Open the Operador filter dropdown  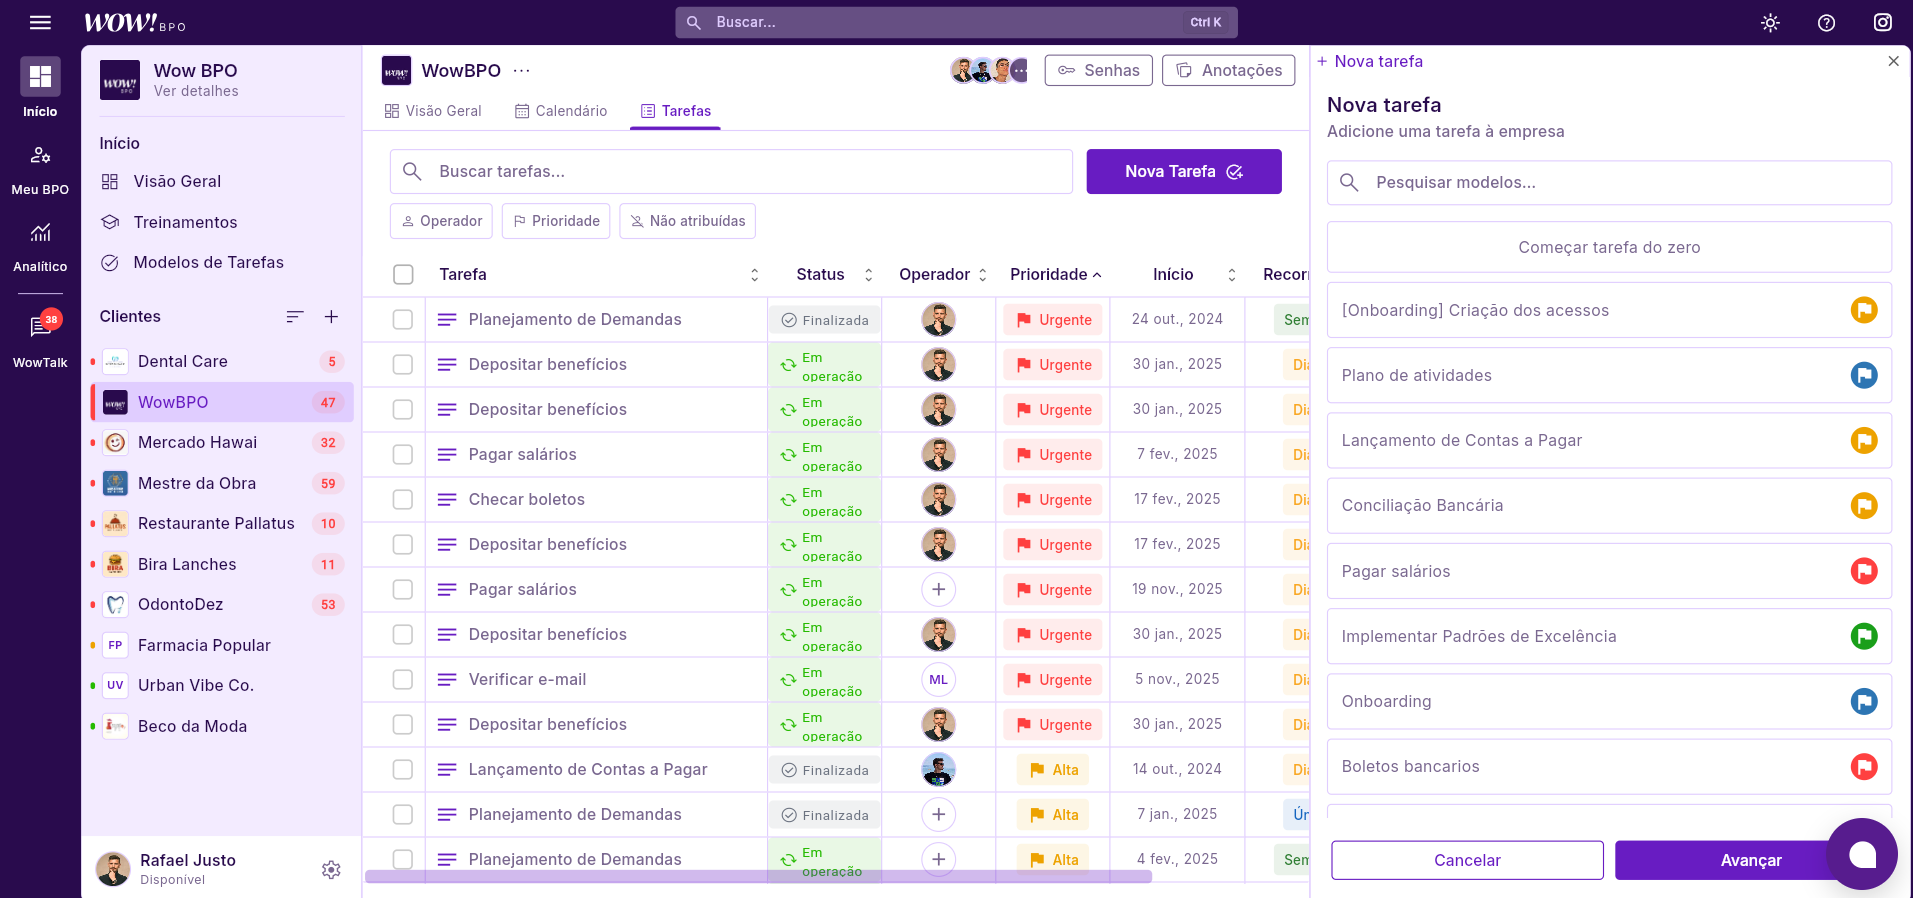click(441, 221)
